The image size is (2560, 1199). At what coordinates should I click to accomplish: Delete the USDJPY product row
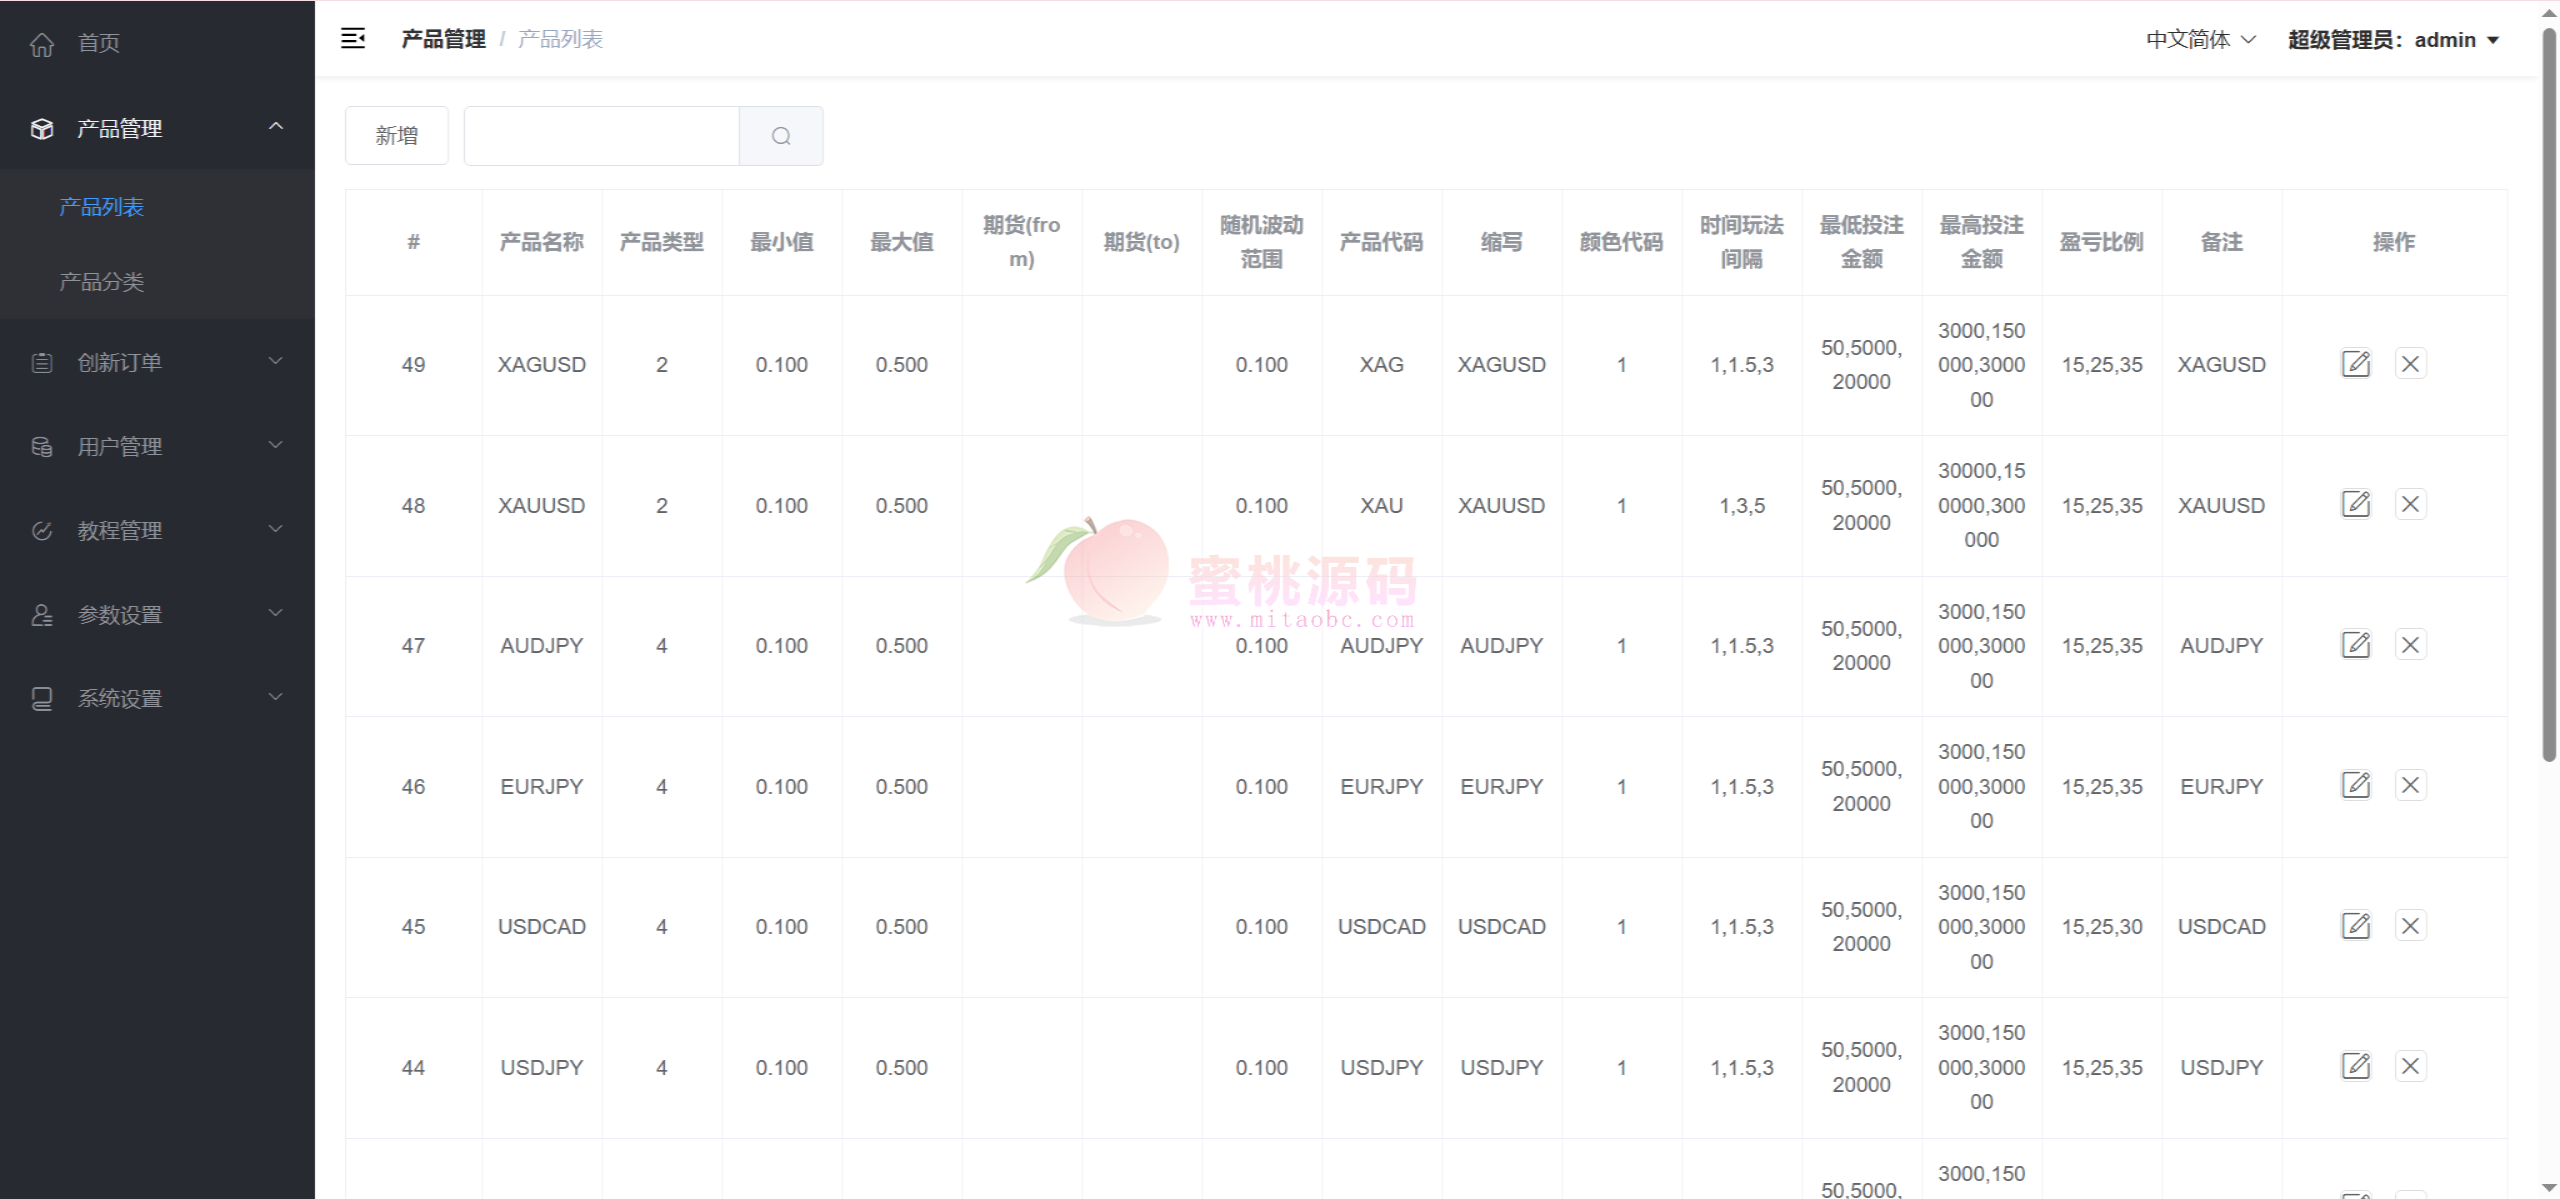[x=2410, y=1067]
